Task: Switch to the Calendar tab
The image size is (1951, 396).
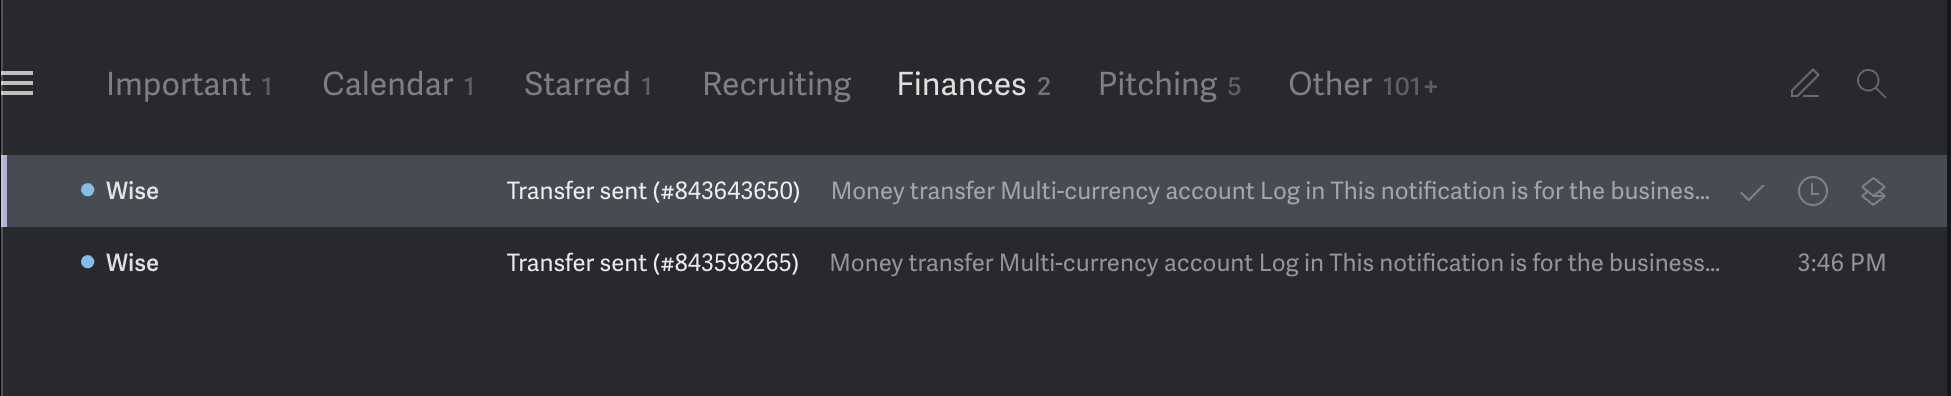Action: click(x=398, y=85)
